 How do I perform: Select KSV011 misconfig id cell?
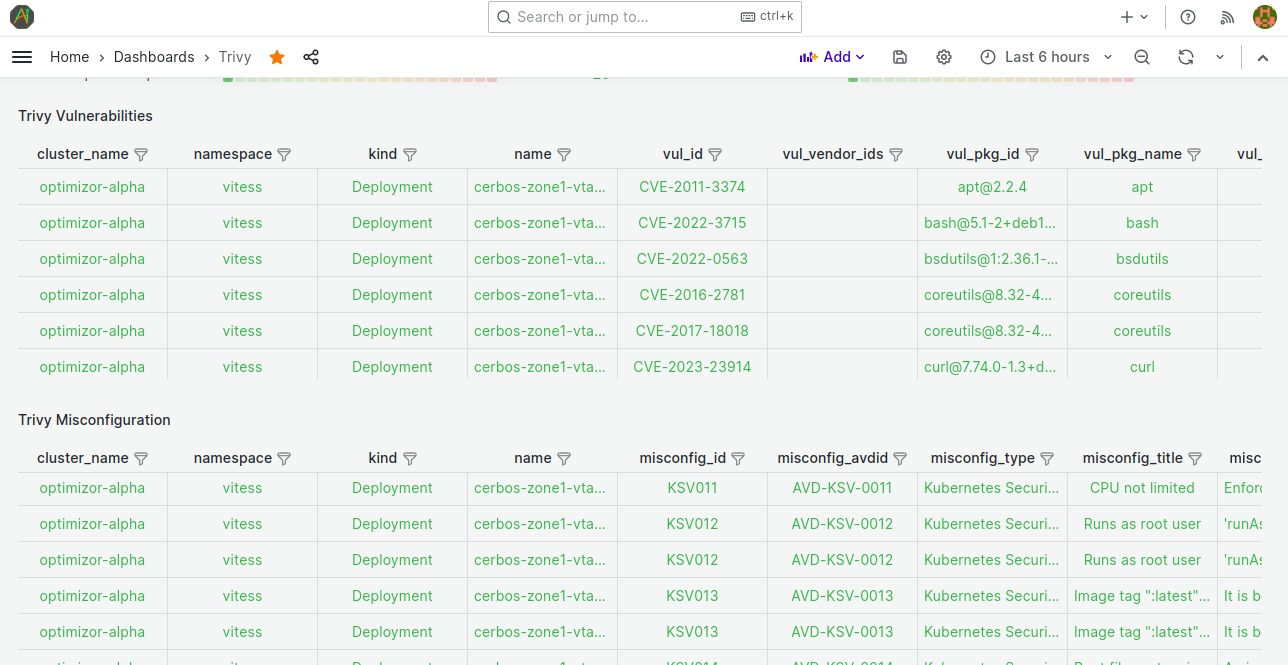coord(692,488)
